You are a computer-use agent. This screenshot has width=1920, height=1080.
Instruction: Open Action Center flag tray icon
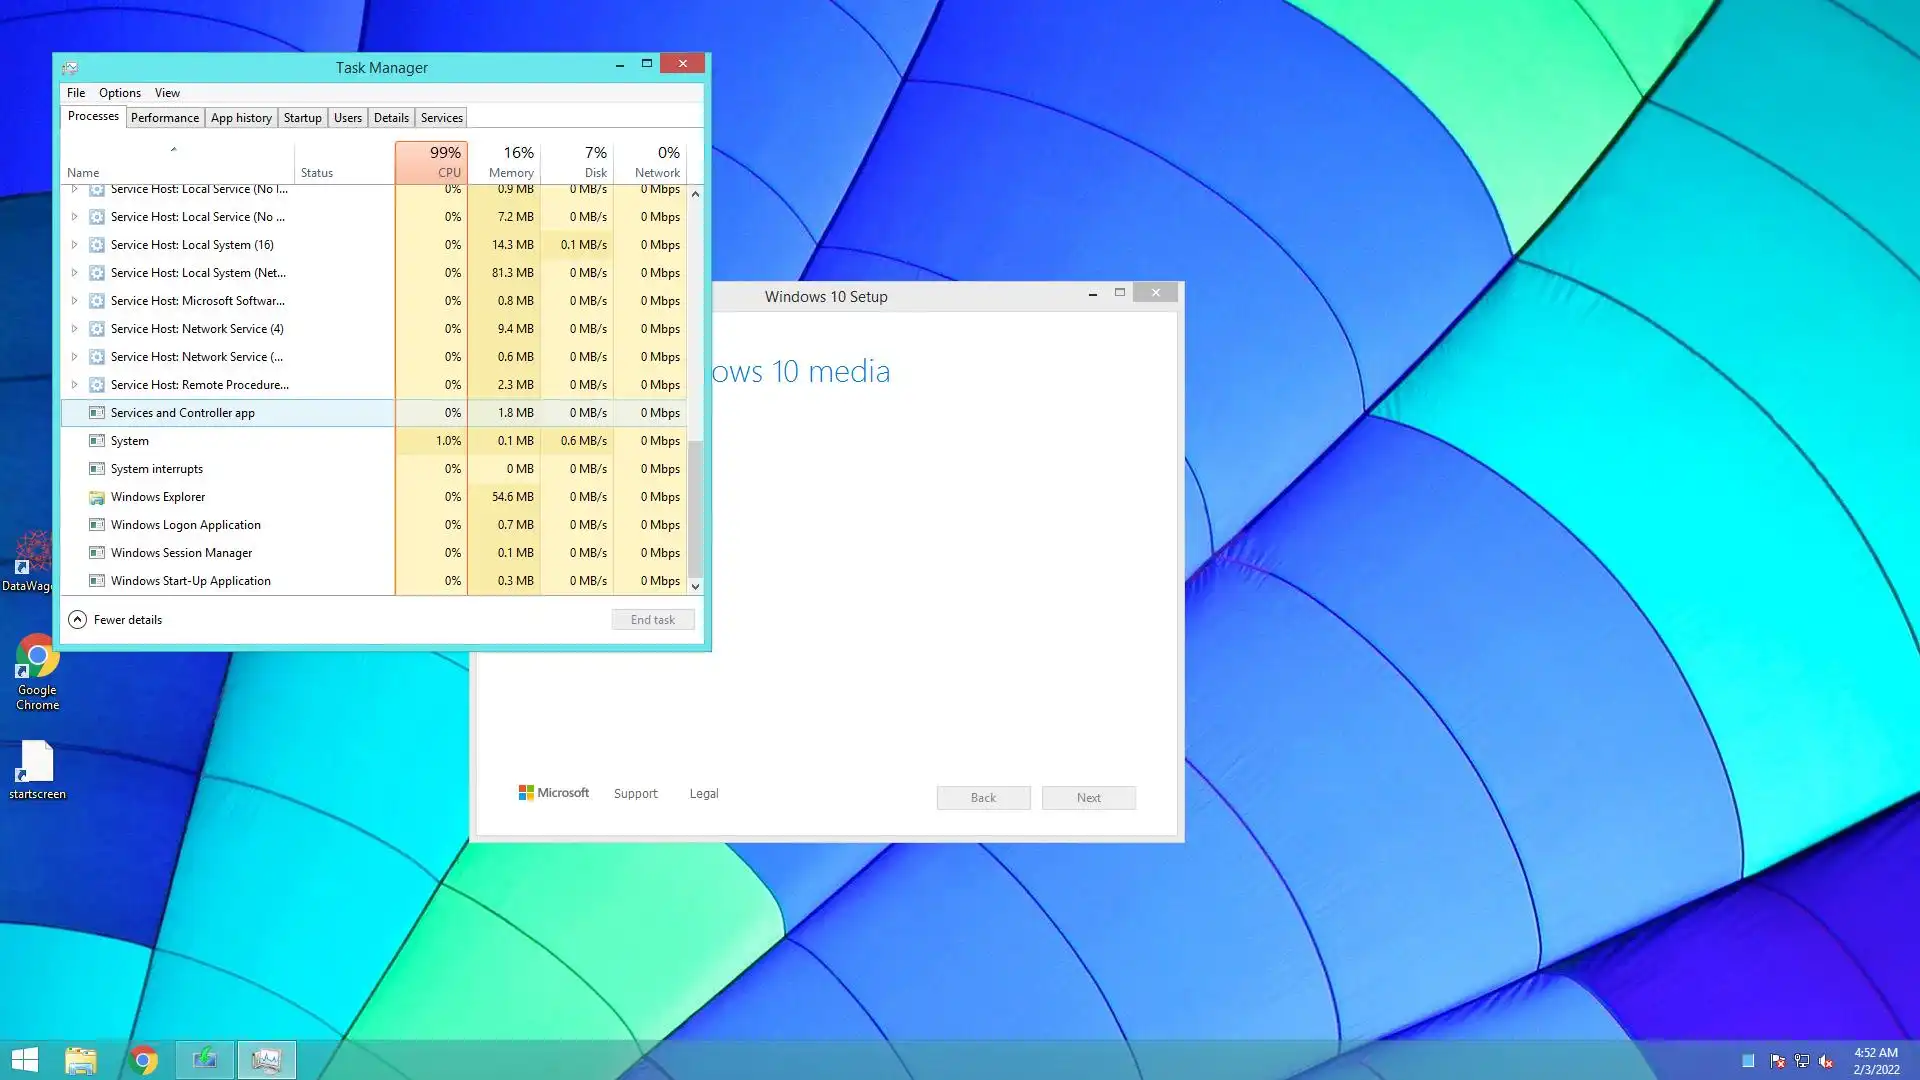(1777, 1061)
